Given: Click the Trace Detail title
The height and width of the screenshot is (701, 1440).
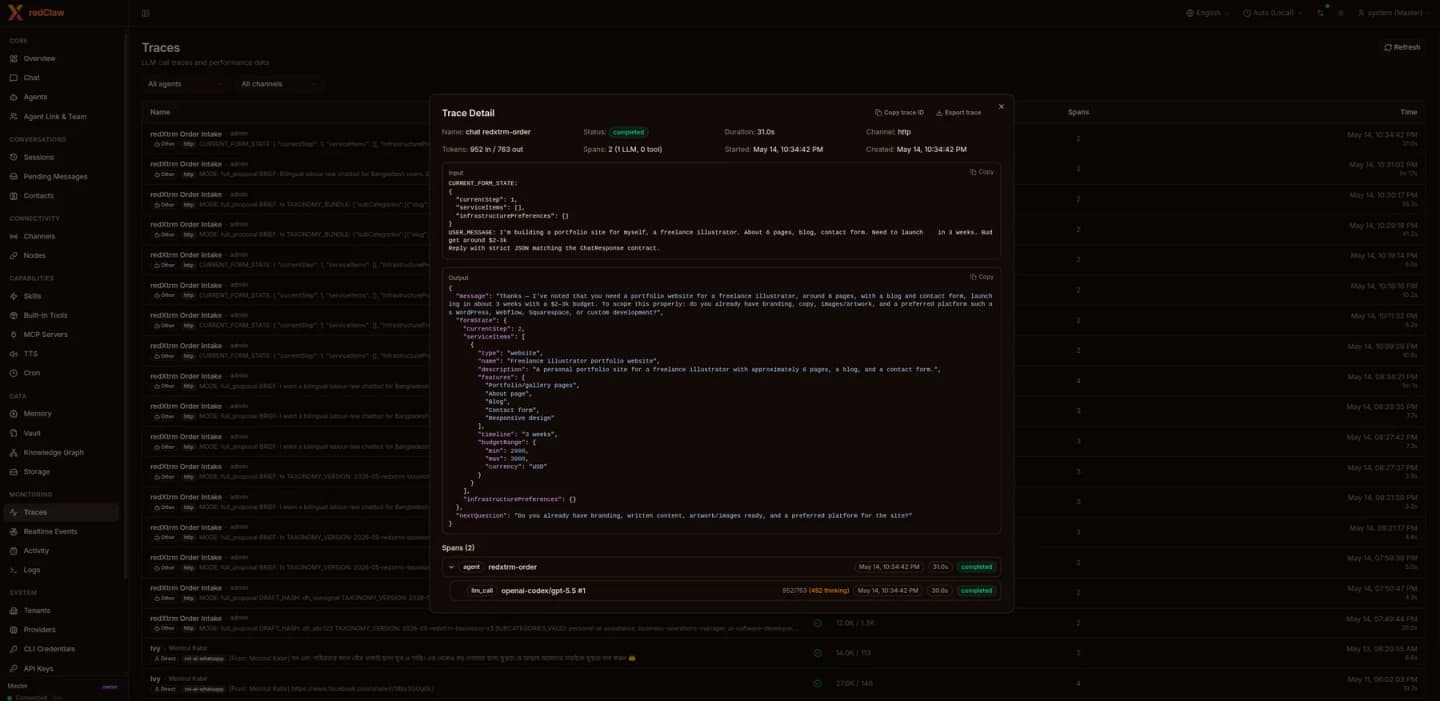Looking at the screenshot, I should pyautogui.click(x=468, y=113).
